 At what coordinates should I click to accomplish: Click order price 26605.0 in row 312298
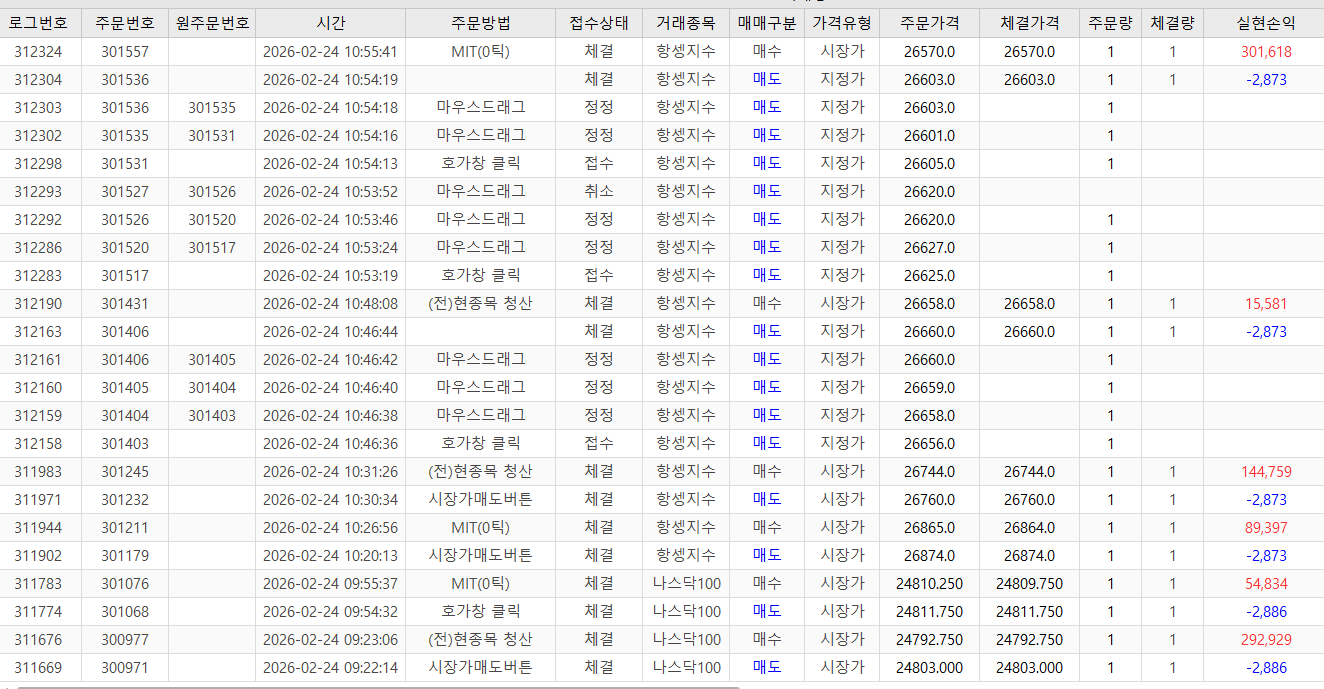pyautogui.click(x=929, y=164)
